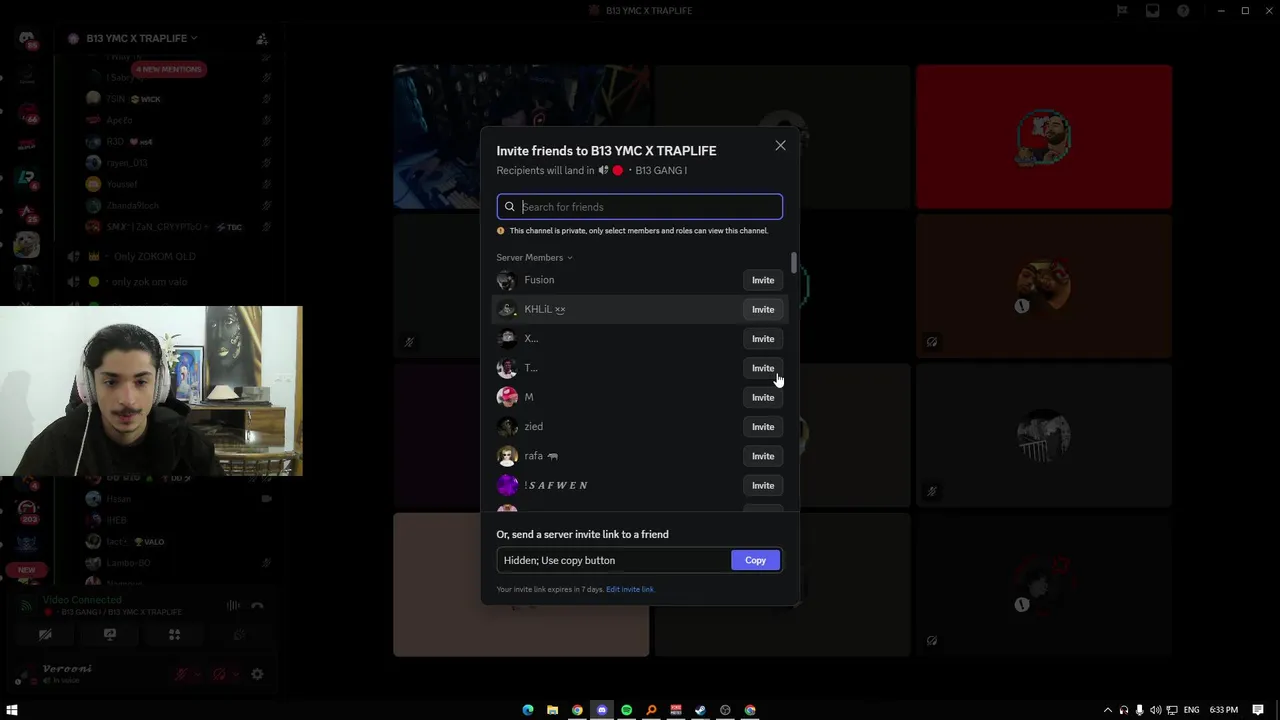Close the invite friends dialog
The height and width of the screenshot is (720, 1280).
point(780,146)
